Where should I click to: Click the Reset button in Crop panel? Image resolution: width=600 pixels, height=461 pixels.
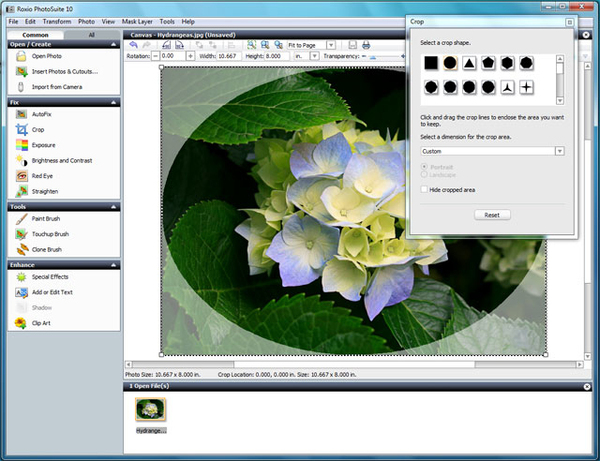(x=491, y=214)
